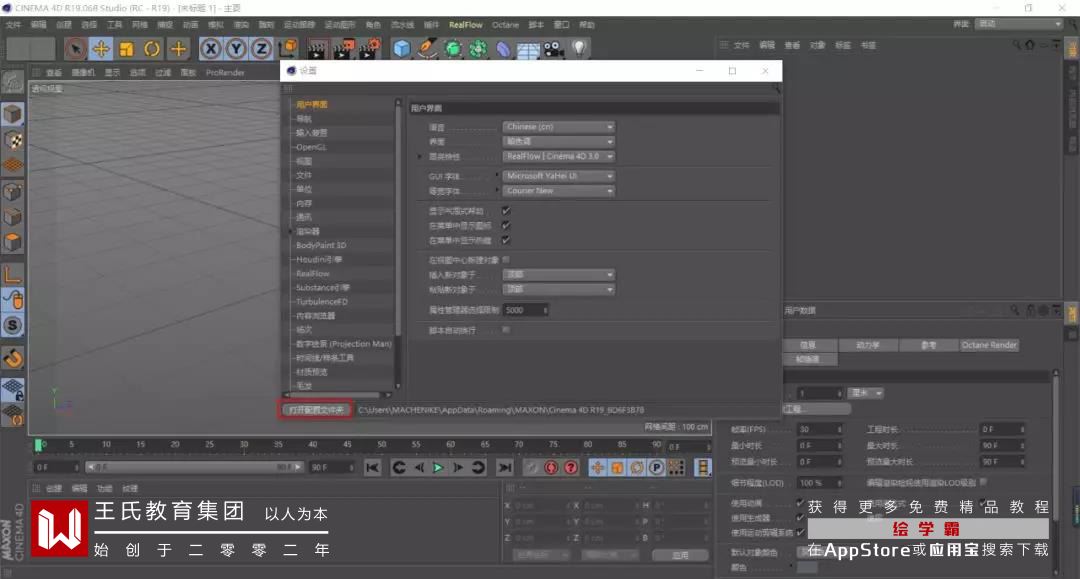Open the RealFlow | Cinema 4D 3.0 dropdown
The height and width of the screenshot is (579, 1080).
point(559,156)
